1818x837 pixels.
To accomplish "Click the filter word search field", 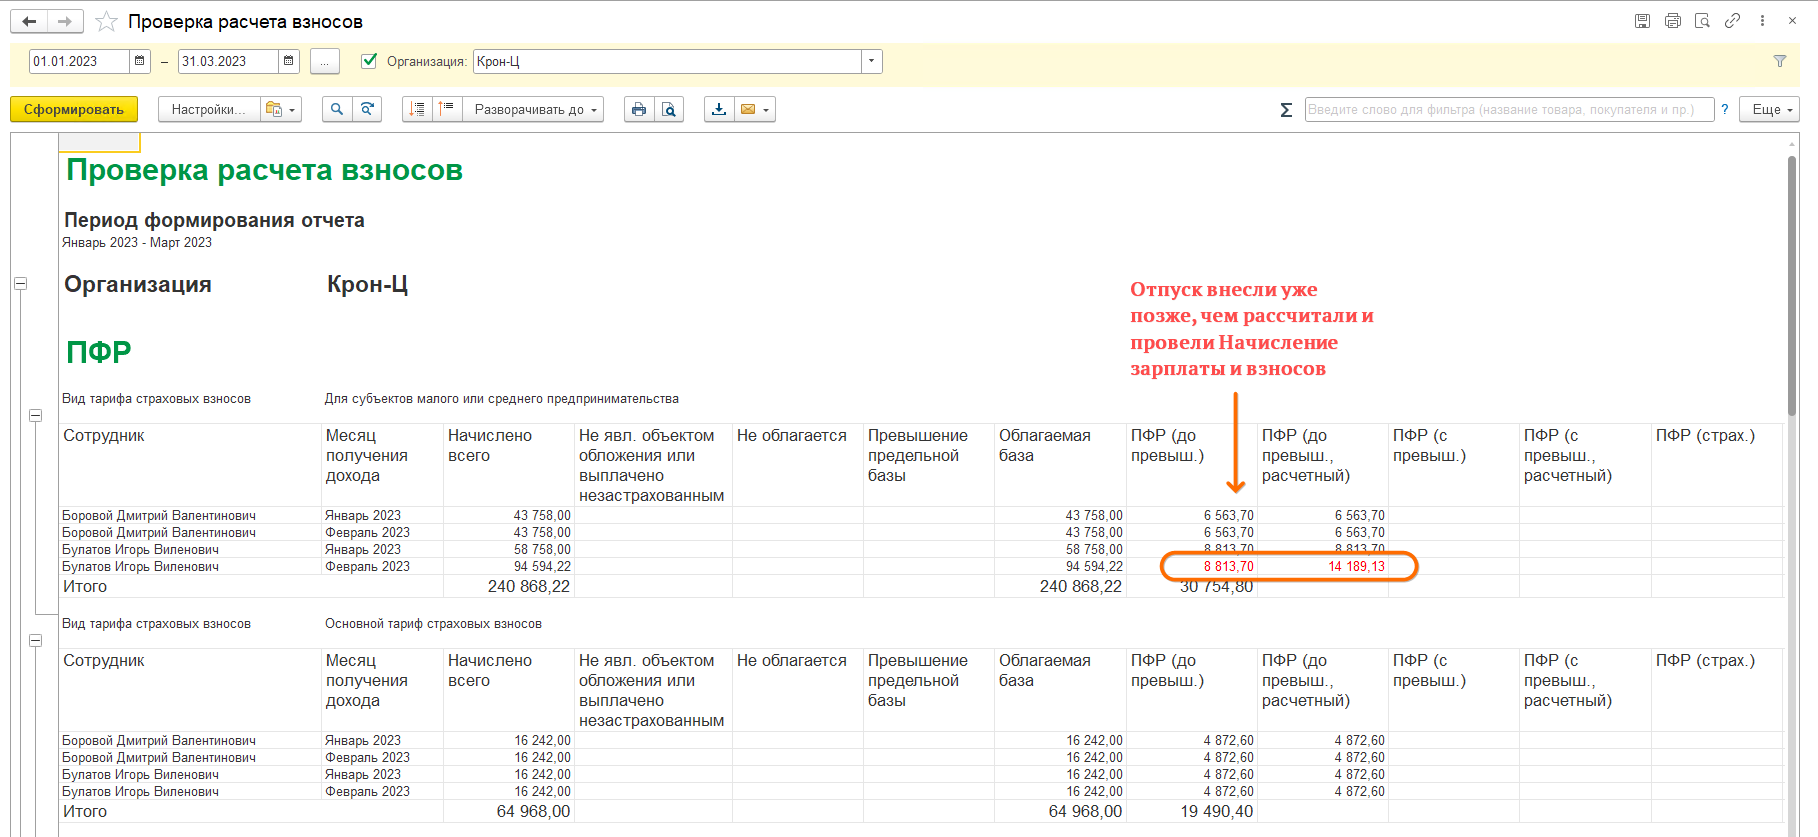I will coord(1508,109).
